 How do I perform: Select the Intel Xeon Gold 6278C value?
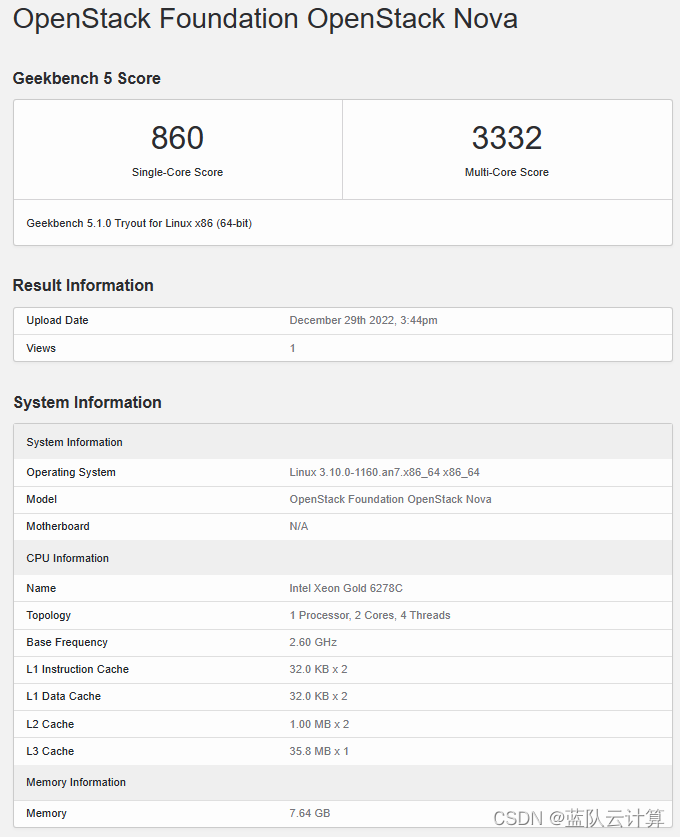[346, 588]
